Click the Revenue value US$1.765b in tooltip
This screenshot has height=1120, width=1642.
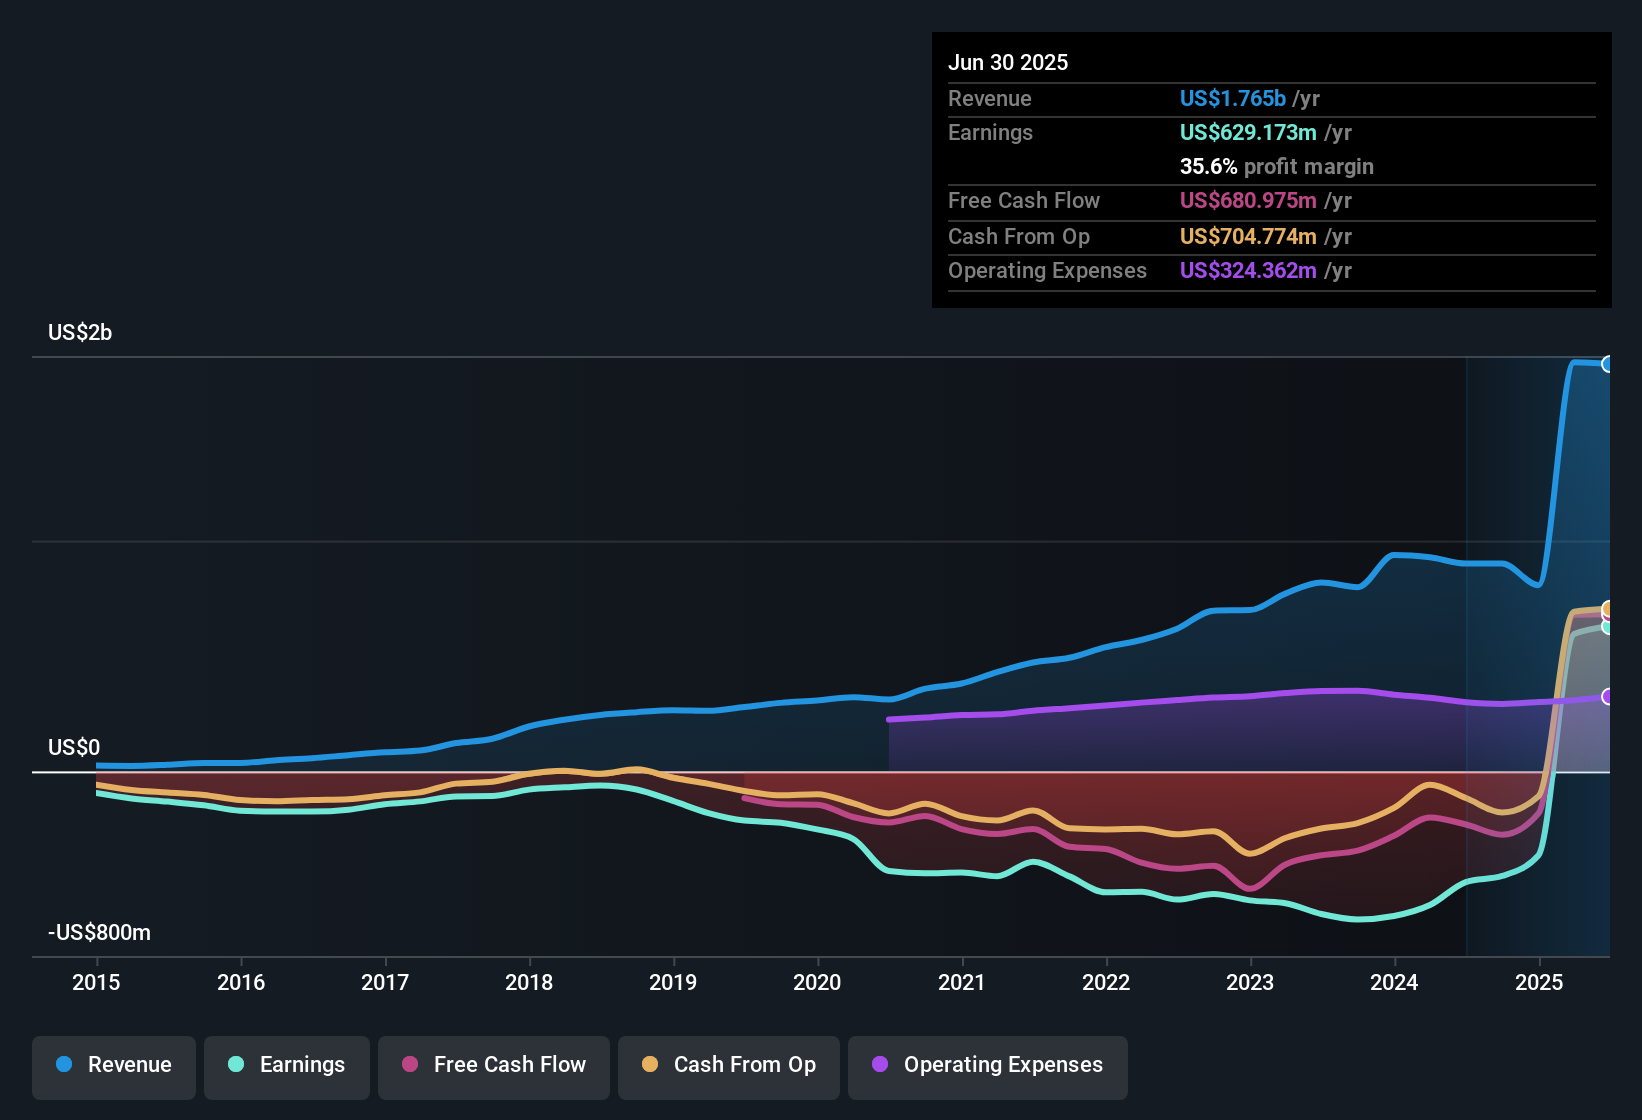pos(1232,98)
